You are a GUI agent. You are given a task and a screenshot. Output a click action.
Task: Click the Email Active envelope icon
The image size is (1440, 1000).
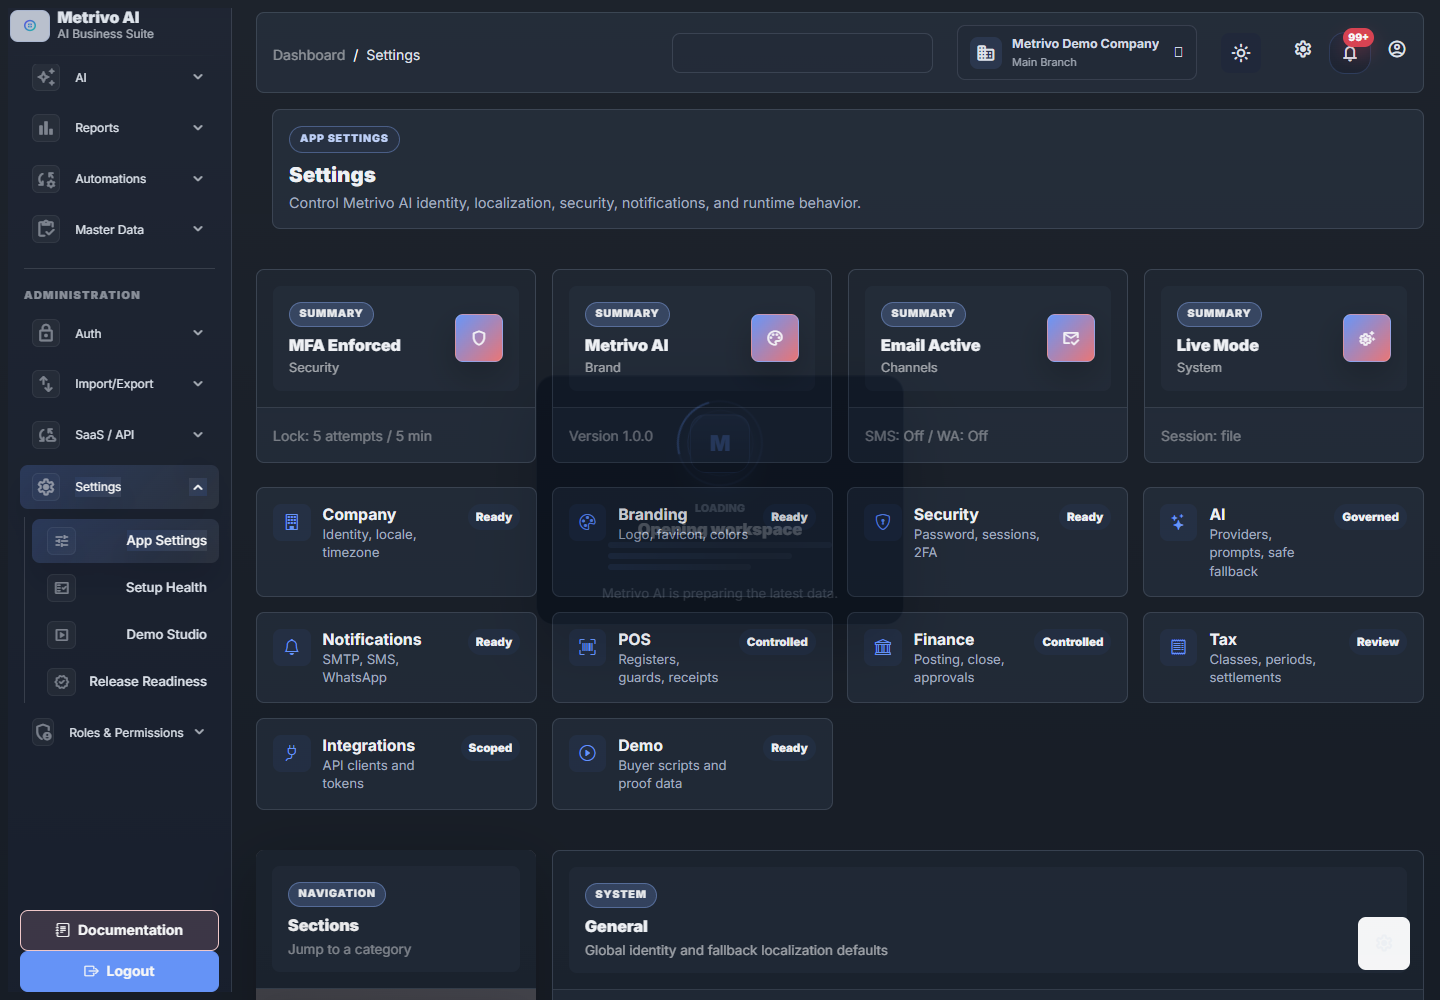tap(1071, 338)
